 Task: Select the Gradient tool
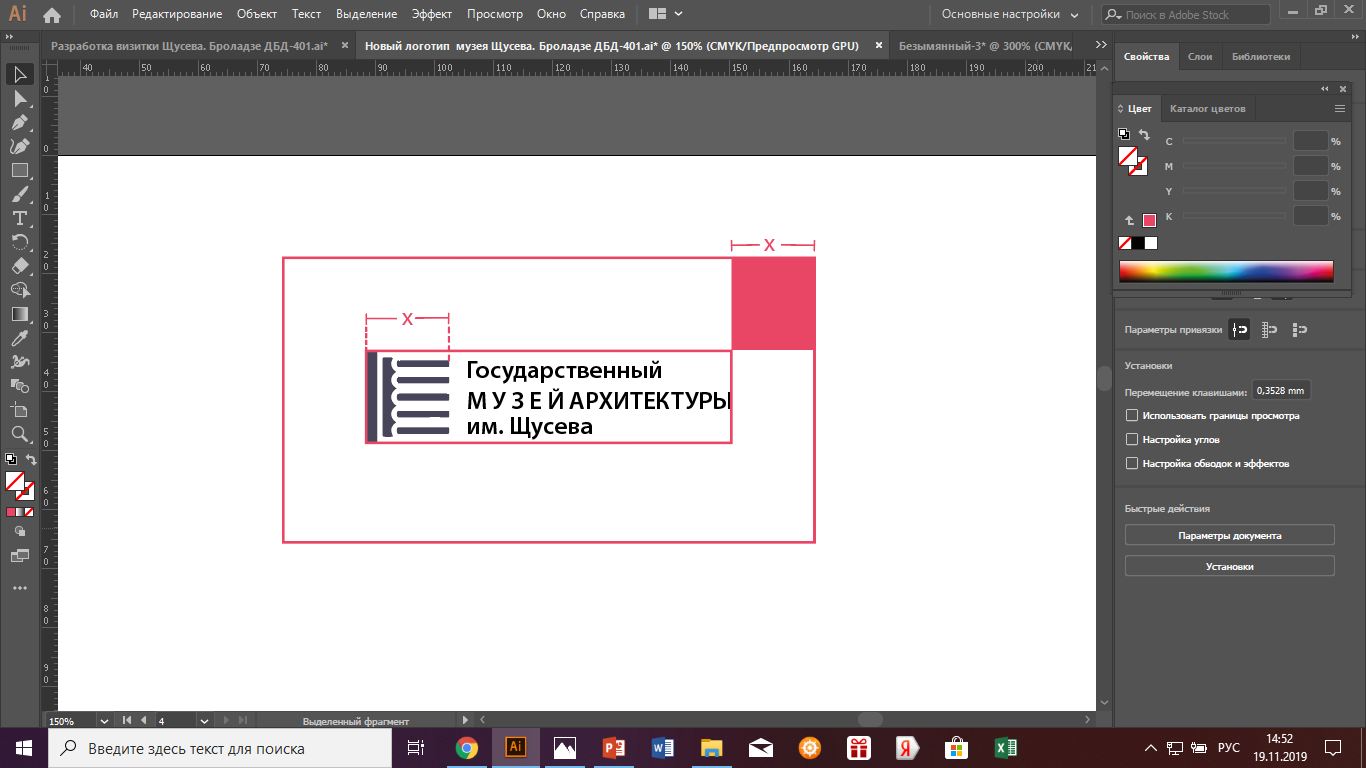click(x=19, y=314)
